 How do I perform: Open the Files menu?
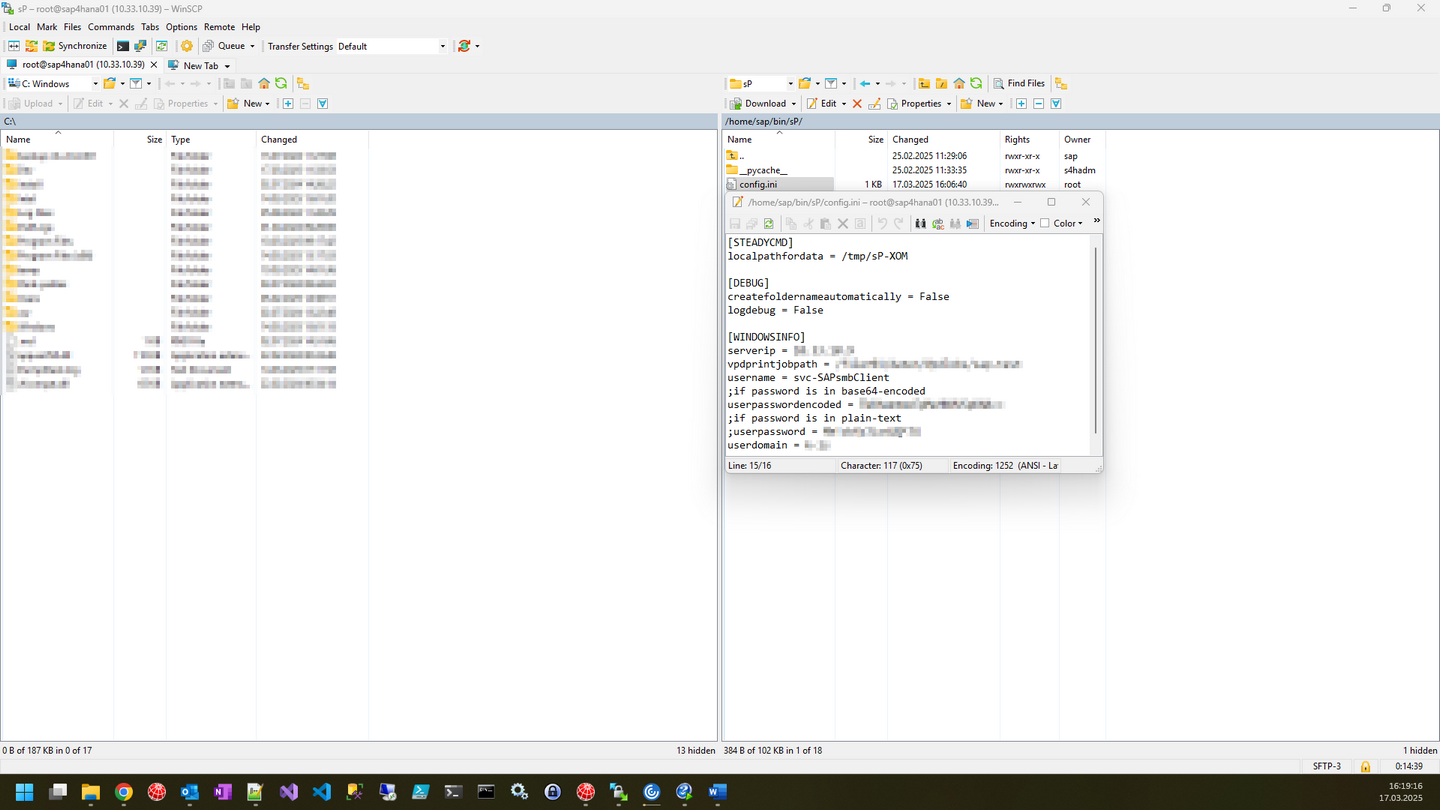click(x=72, y=27)
